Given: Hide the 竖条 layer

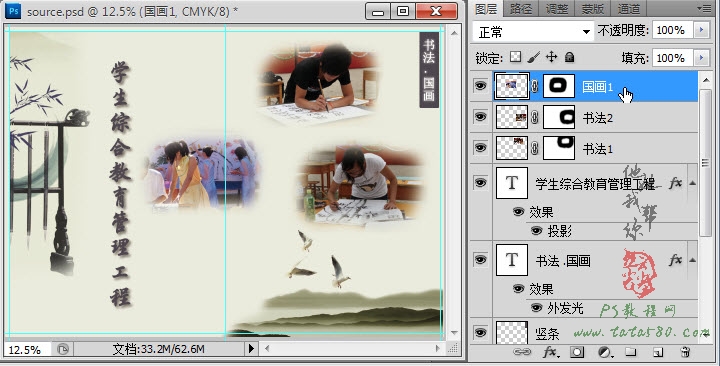Looking at the screenshot, I should pyautogui.click(x=480, y=332).
